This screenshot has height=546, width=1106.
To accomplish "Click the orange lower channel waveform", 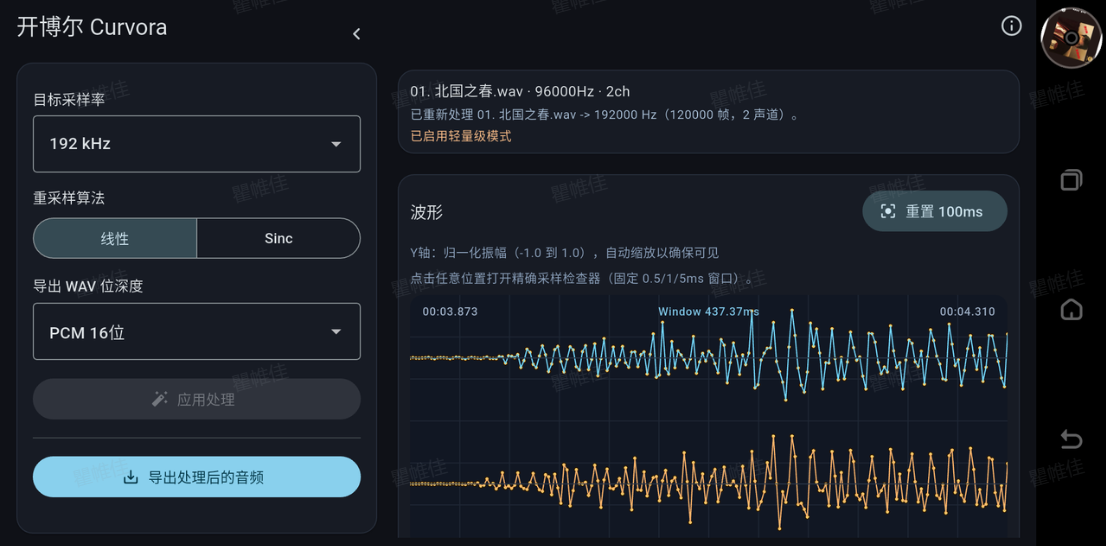I will point(708,482).
